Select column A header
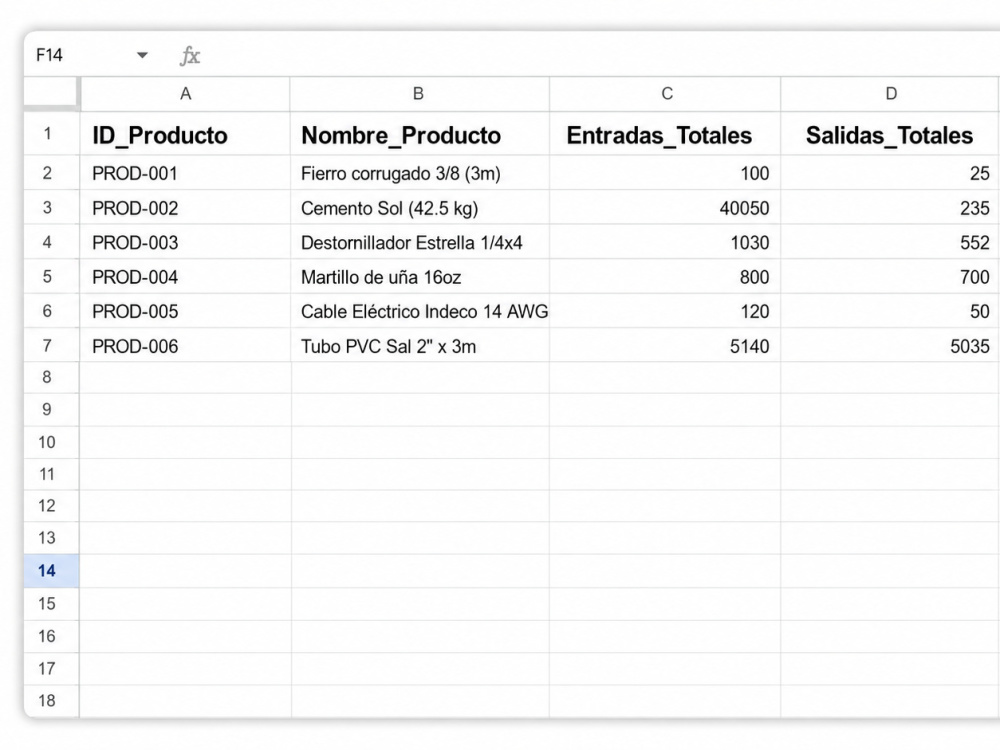 (185, 94)
